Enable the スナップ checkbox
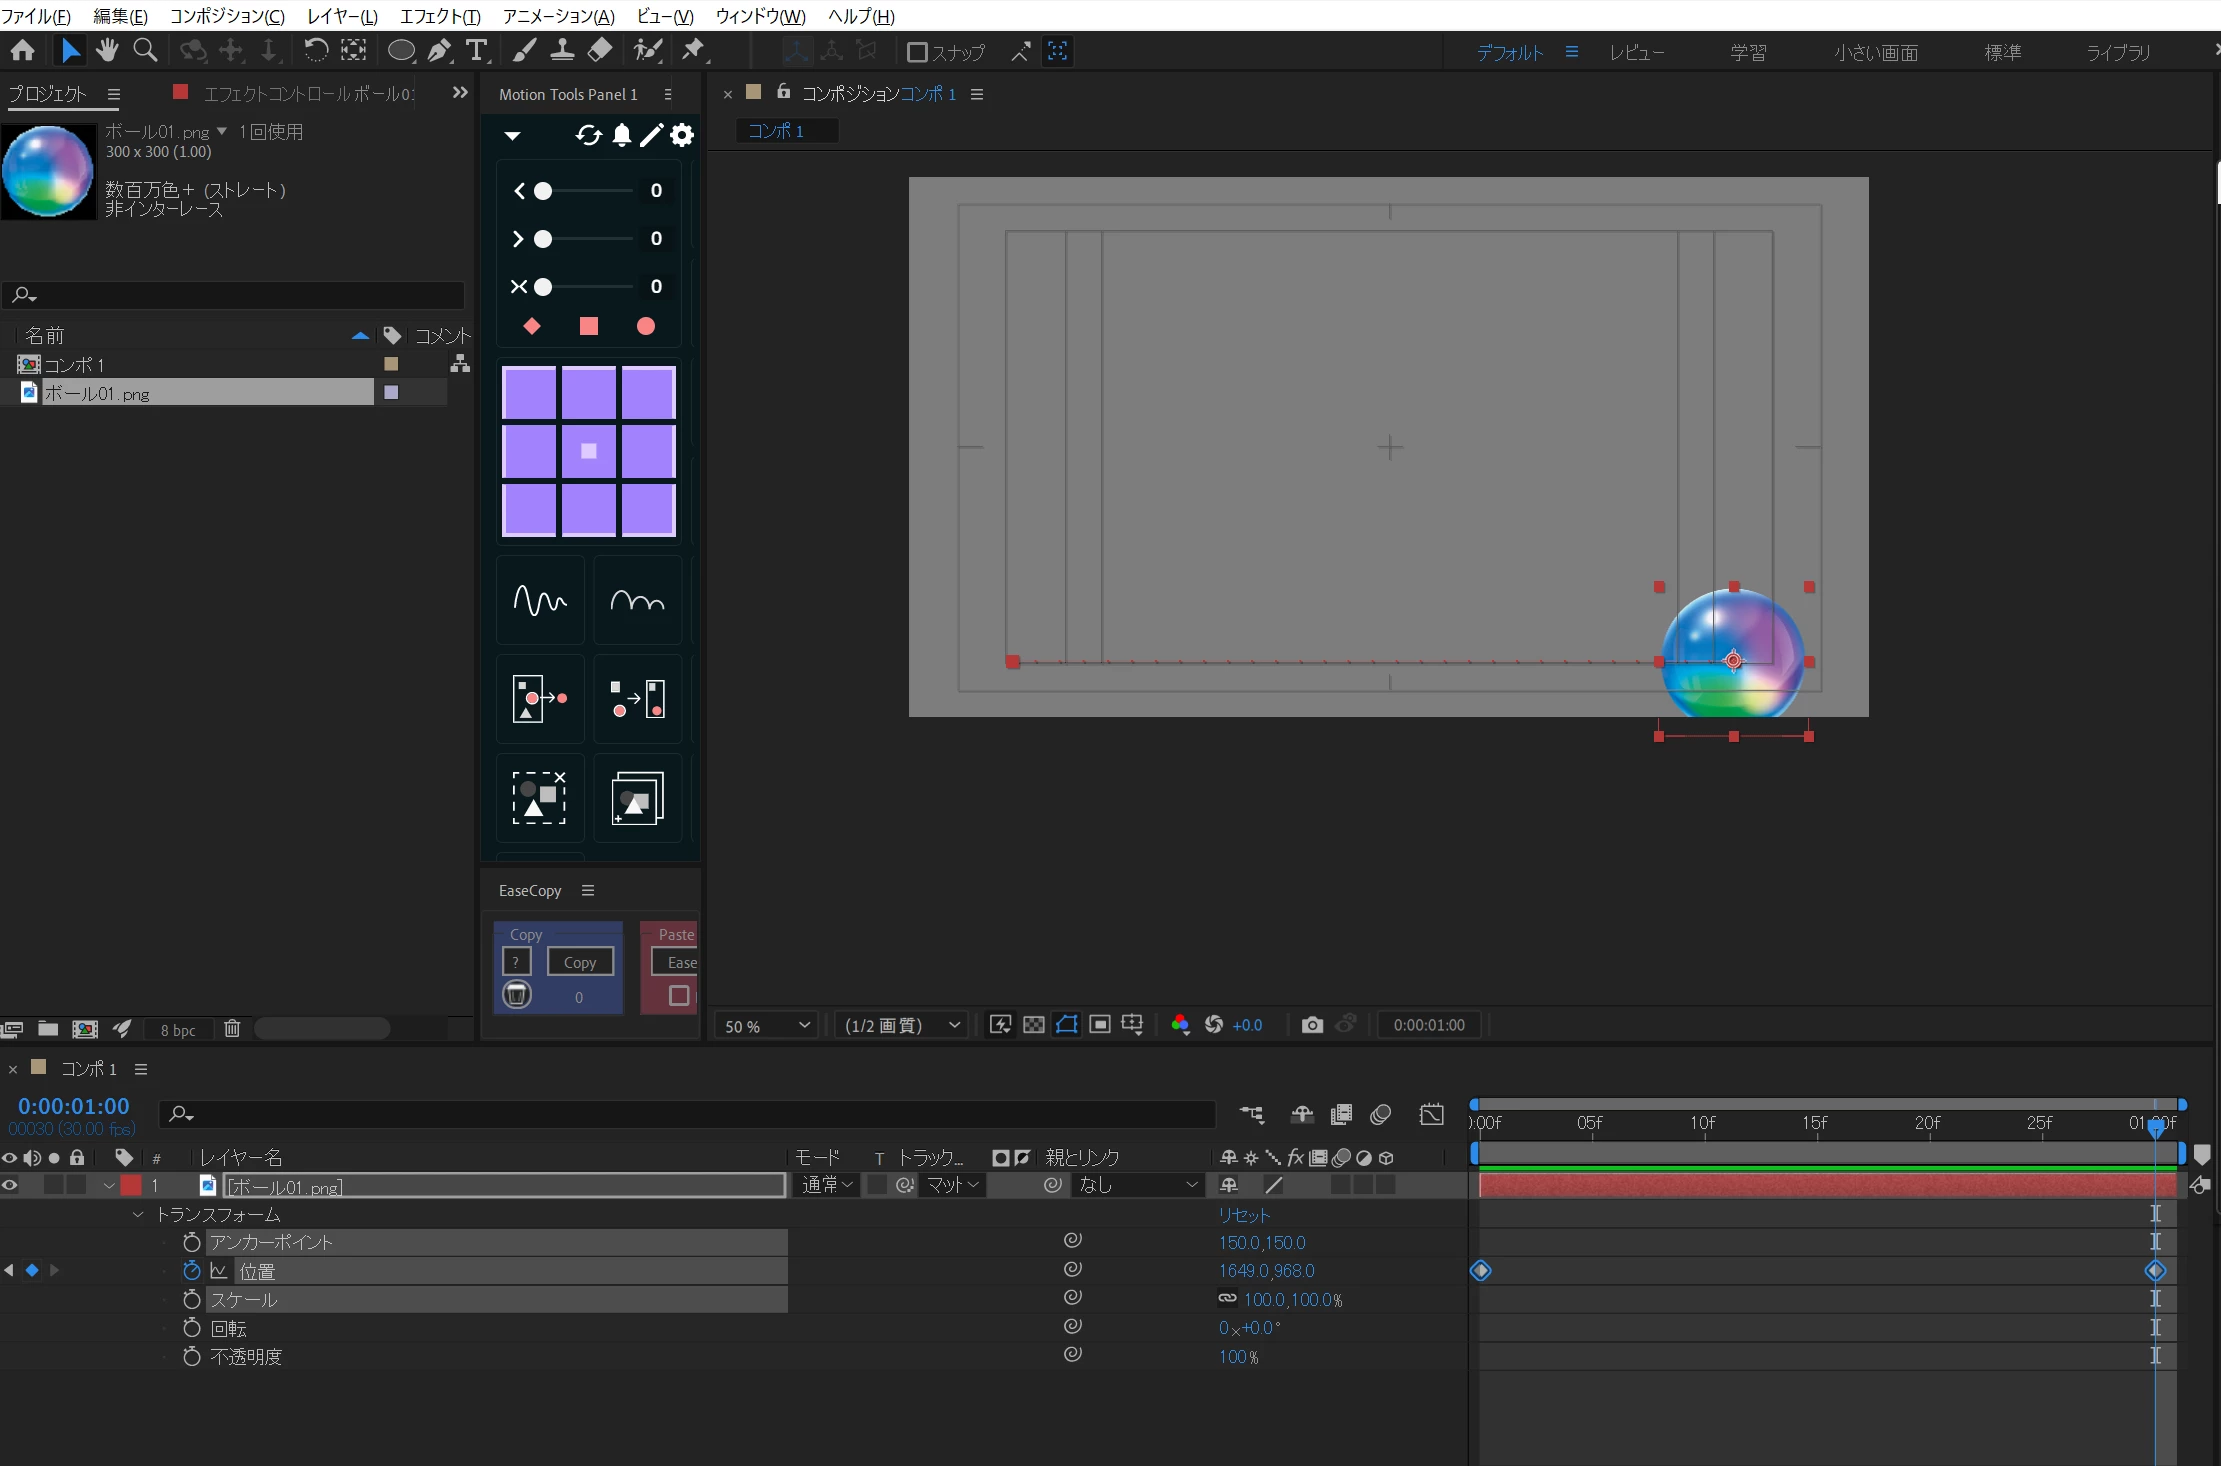Viewport: 2221px width, 1466px height. coord(916,52)
